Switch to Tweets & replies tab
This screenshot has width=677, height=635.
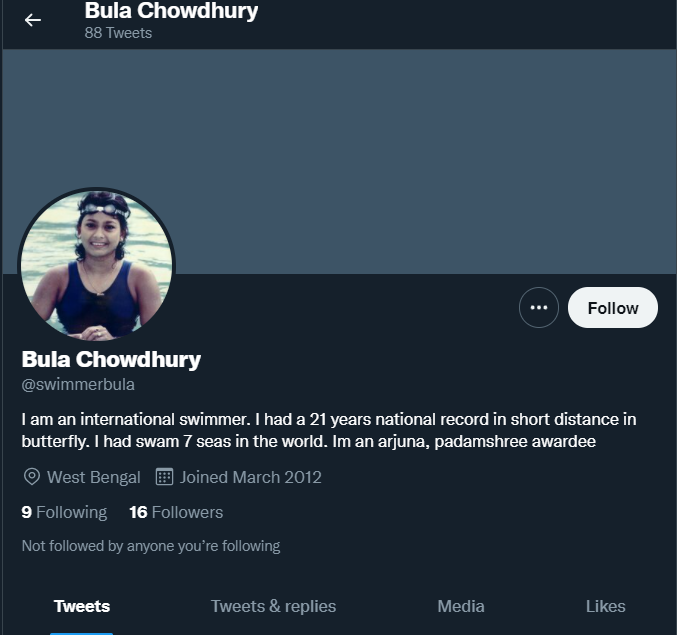[273, 606]
